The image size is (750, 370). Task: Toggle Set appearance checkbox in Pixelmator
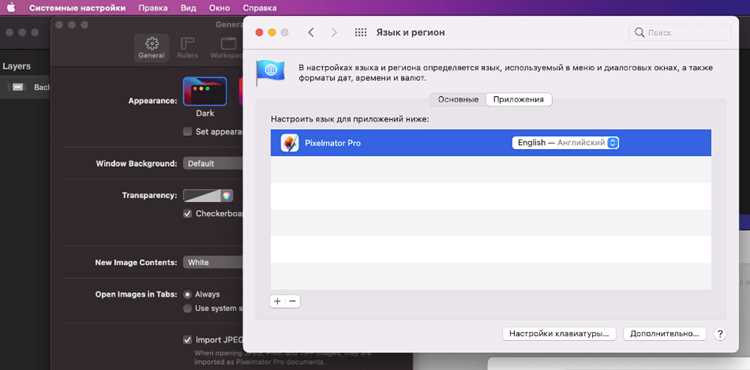click(188, 131)
